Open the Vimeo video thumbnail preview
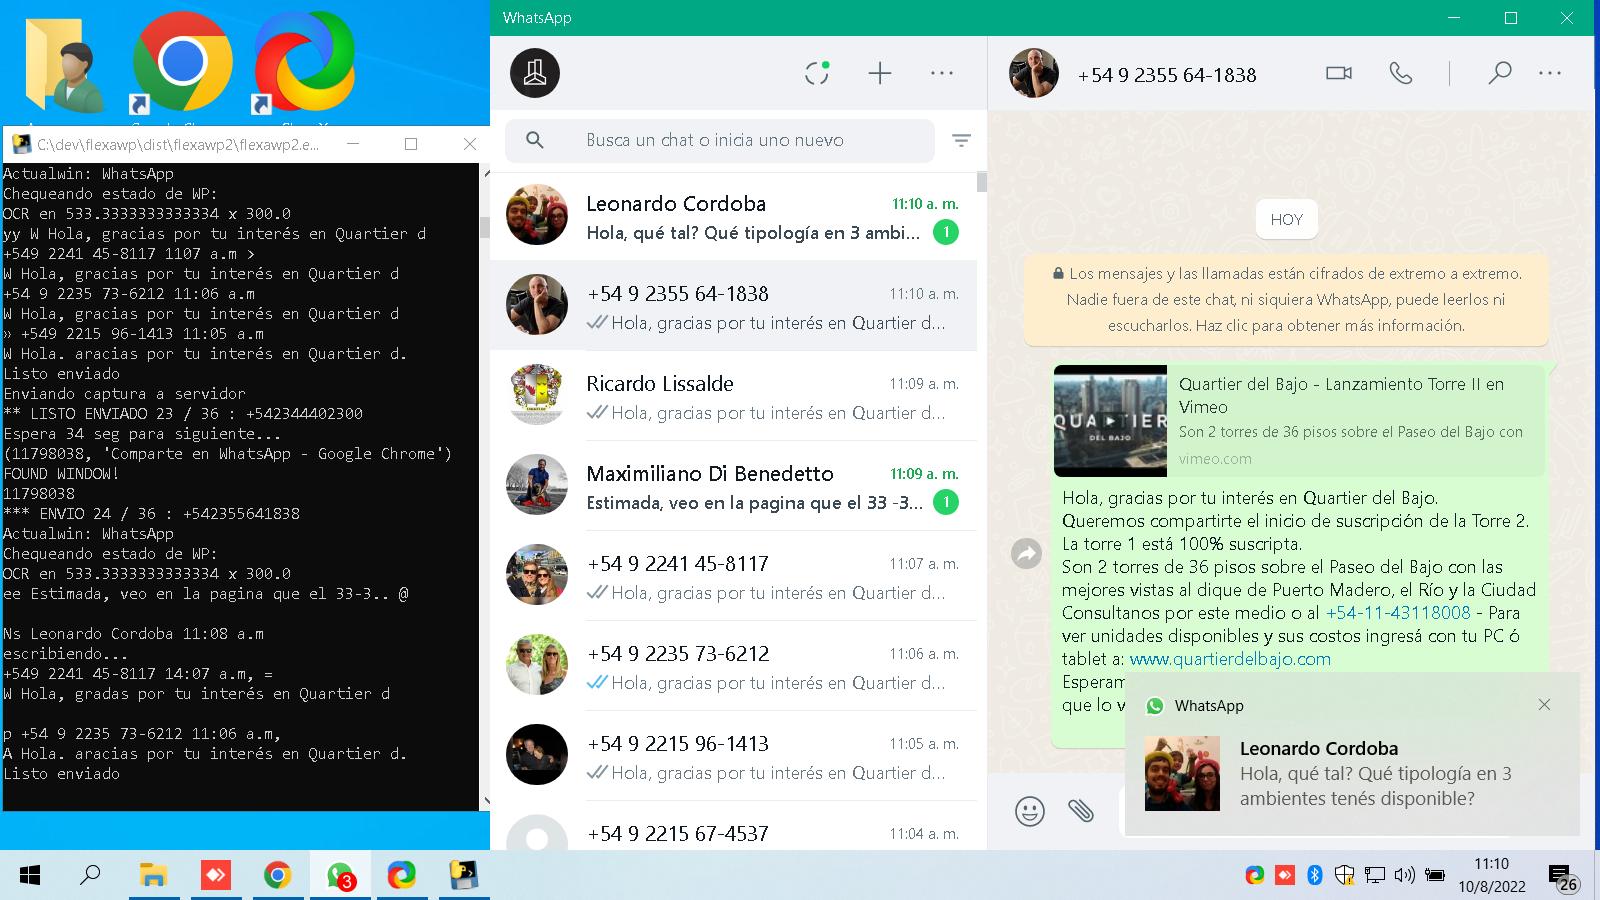Screen dimensions: 1600x900 click(x=1110, y=420)
